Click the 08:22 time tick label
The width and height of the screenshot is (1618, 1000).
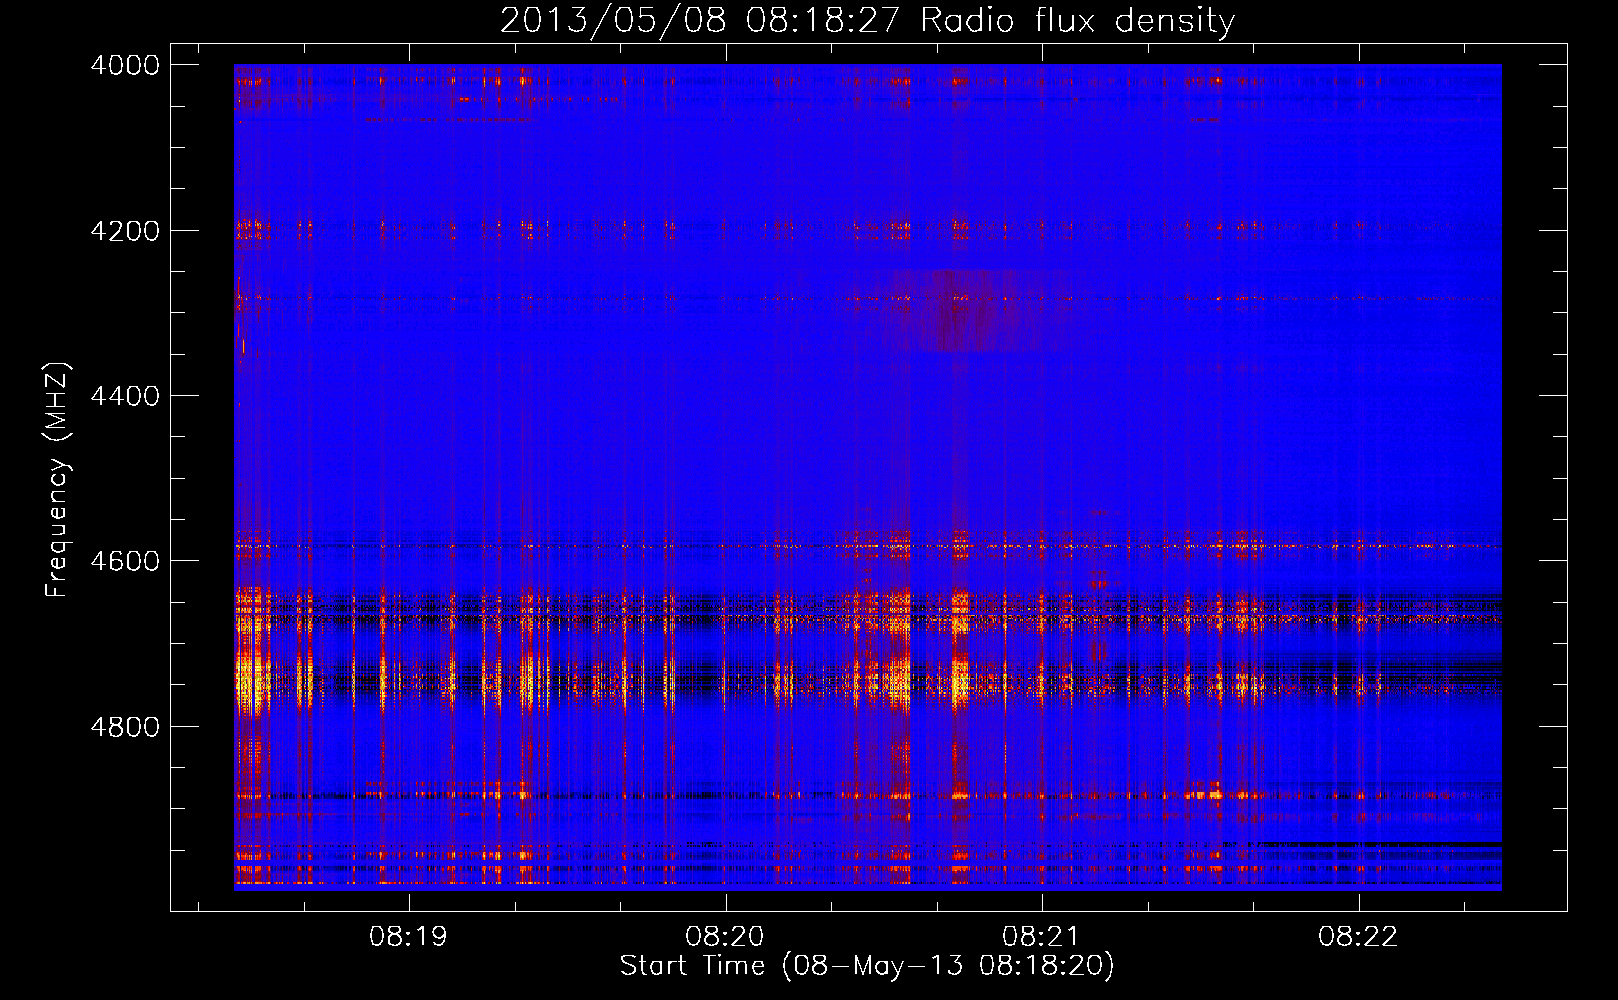point(1357,936)
